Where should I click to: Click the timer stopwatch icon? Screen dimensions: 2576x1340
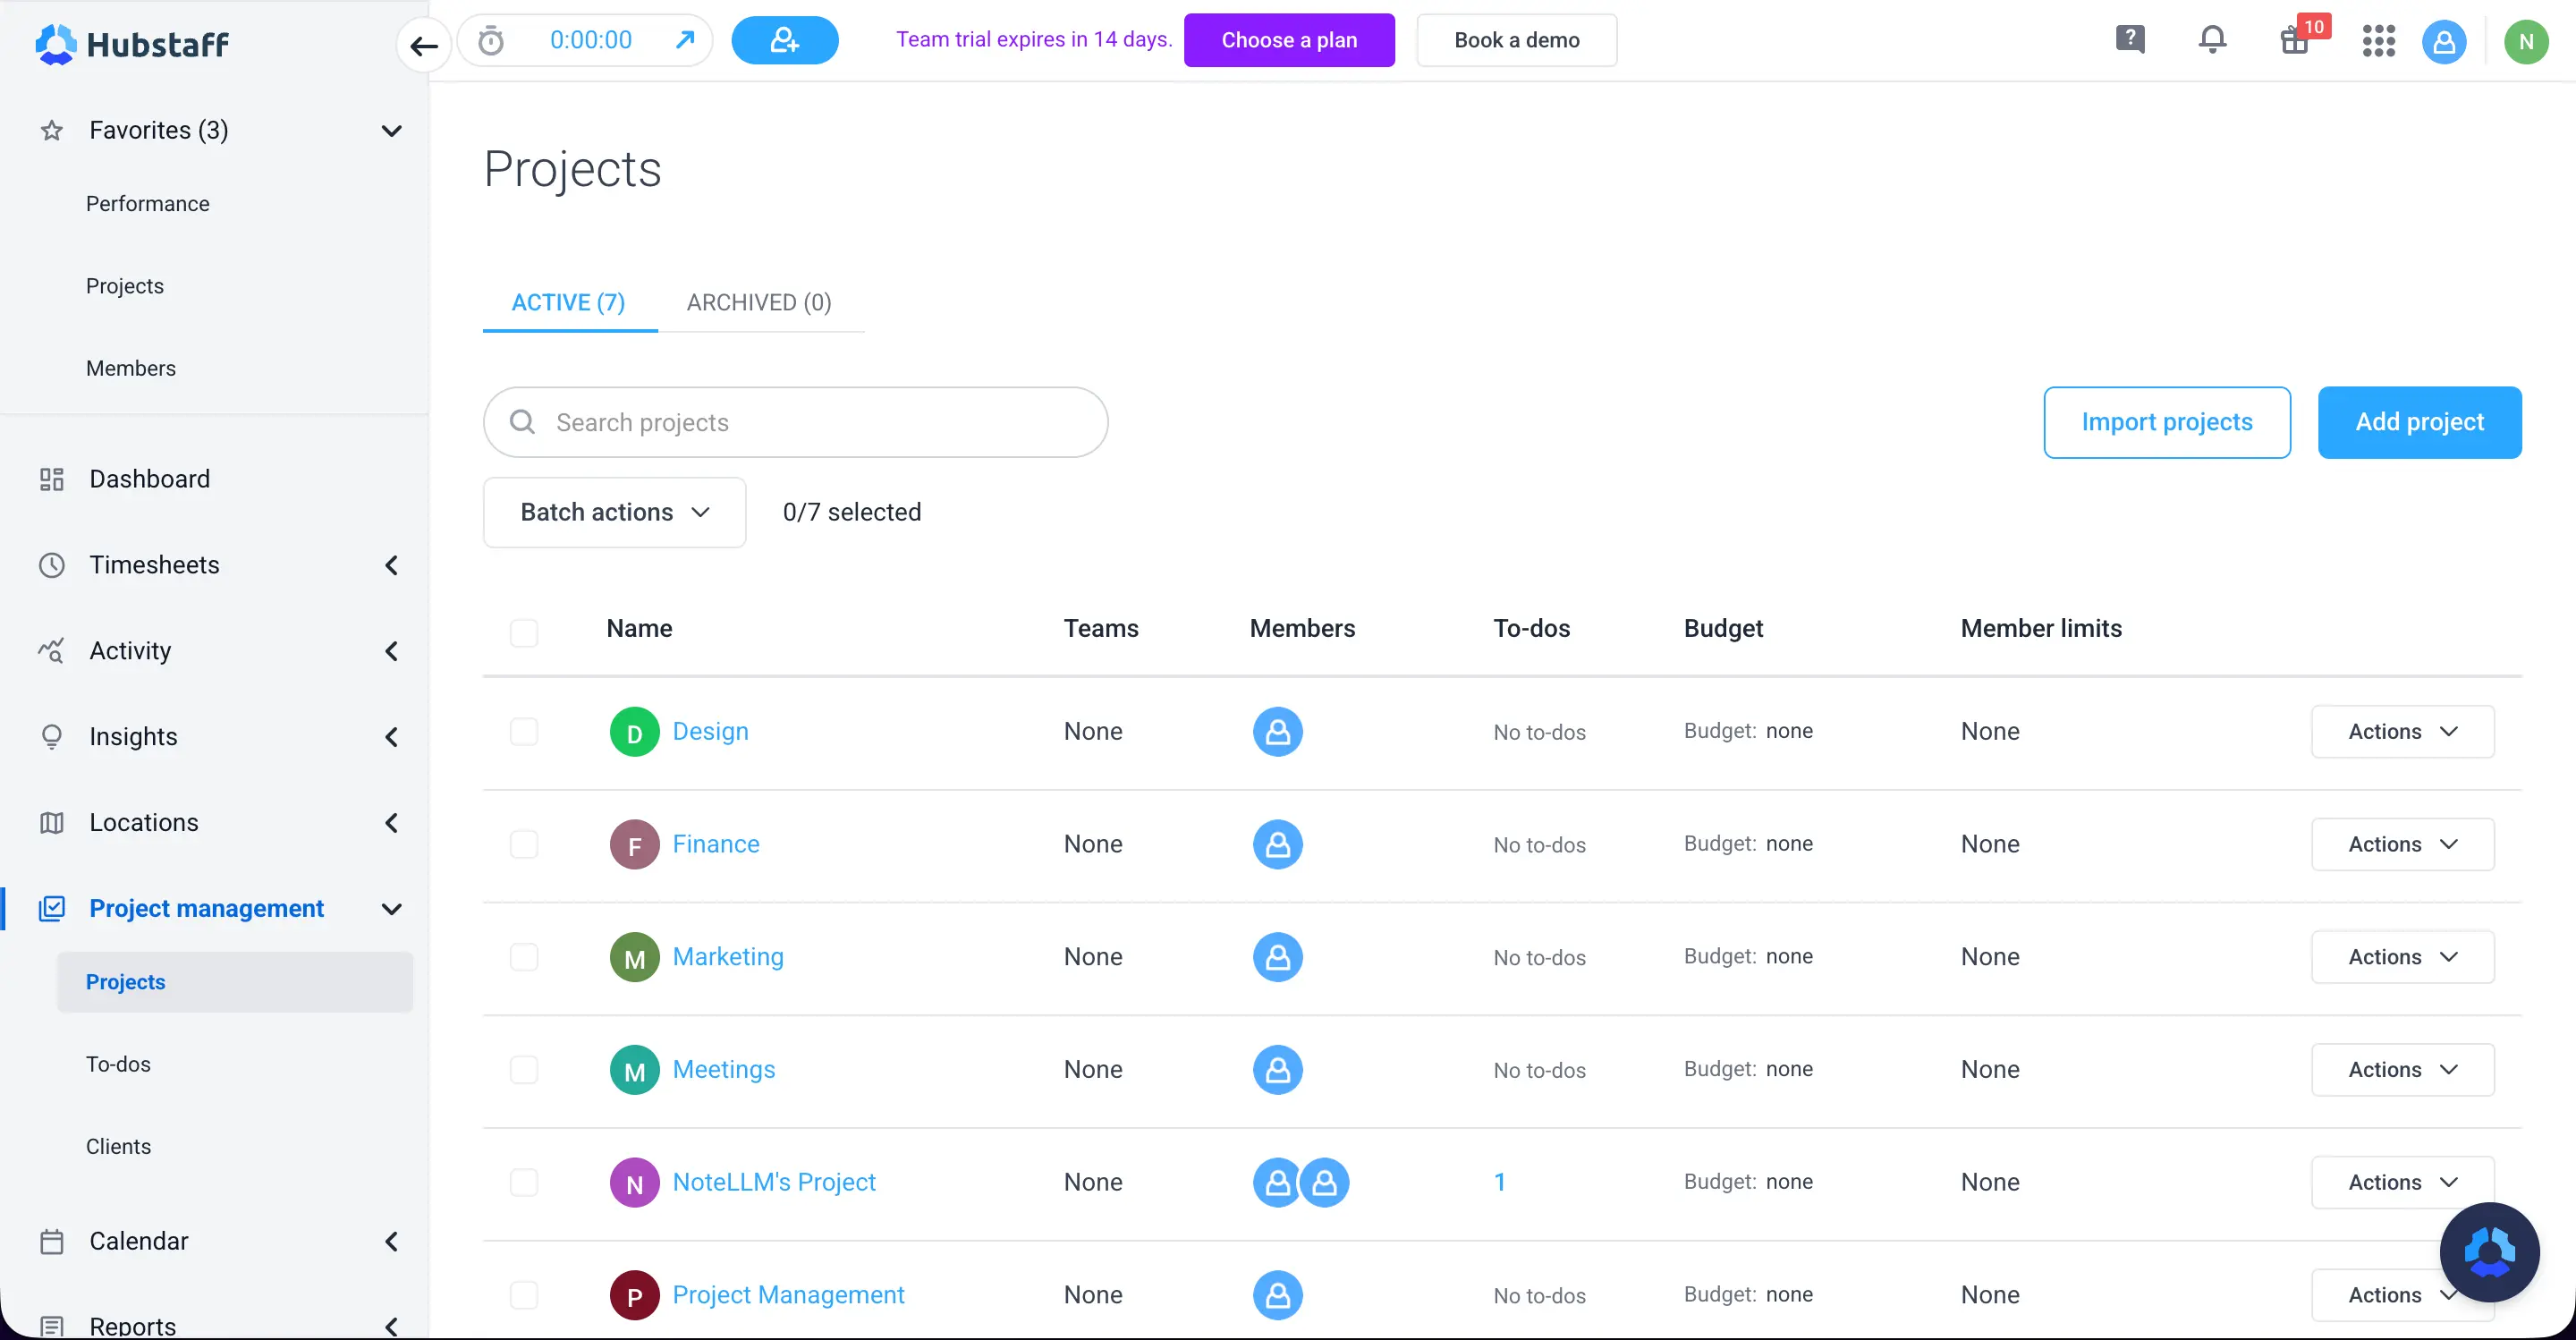click(x=491, y=41)
